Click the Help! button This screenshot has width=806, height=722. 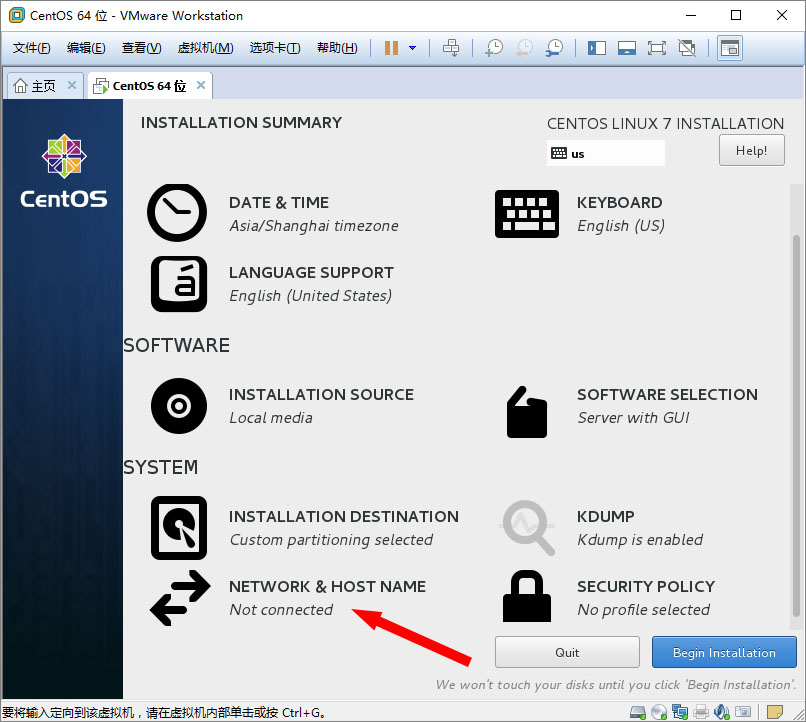(751, 151)
